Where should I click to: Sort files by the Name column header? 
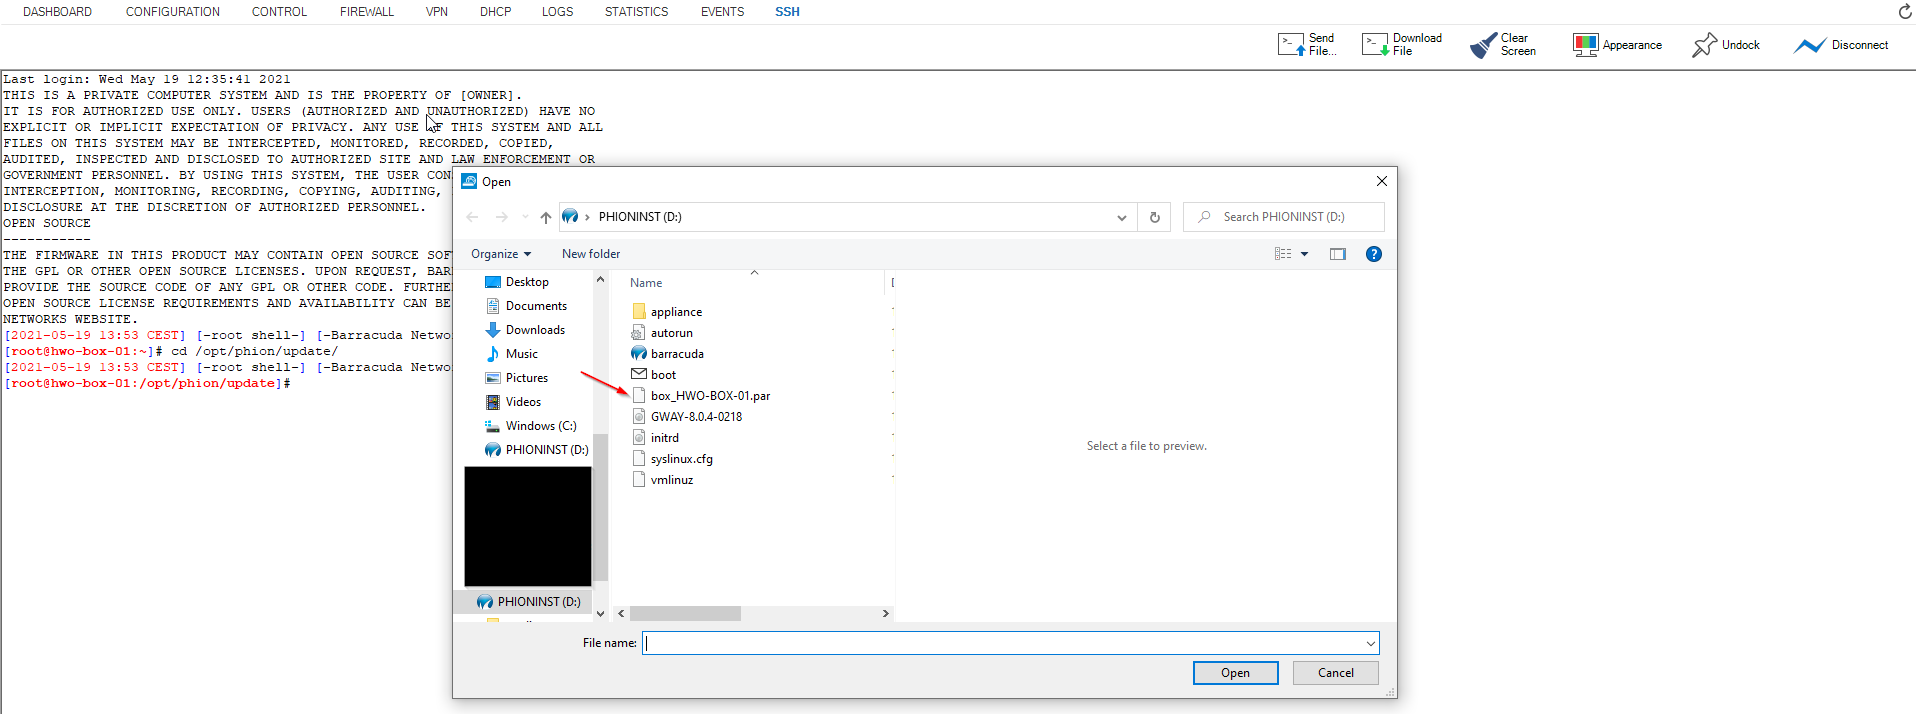646,283
